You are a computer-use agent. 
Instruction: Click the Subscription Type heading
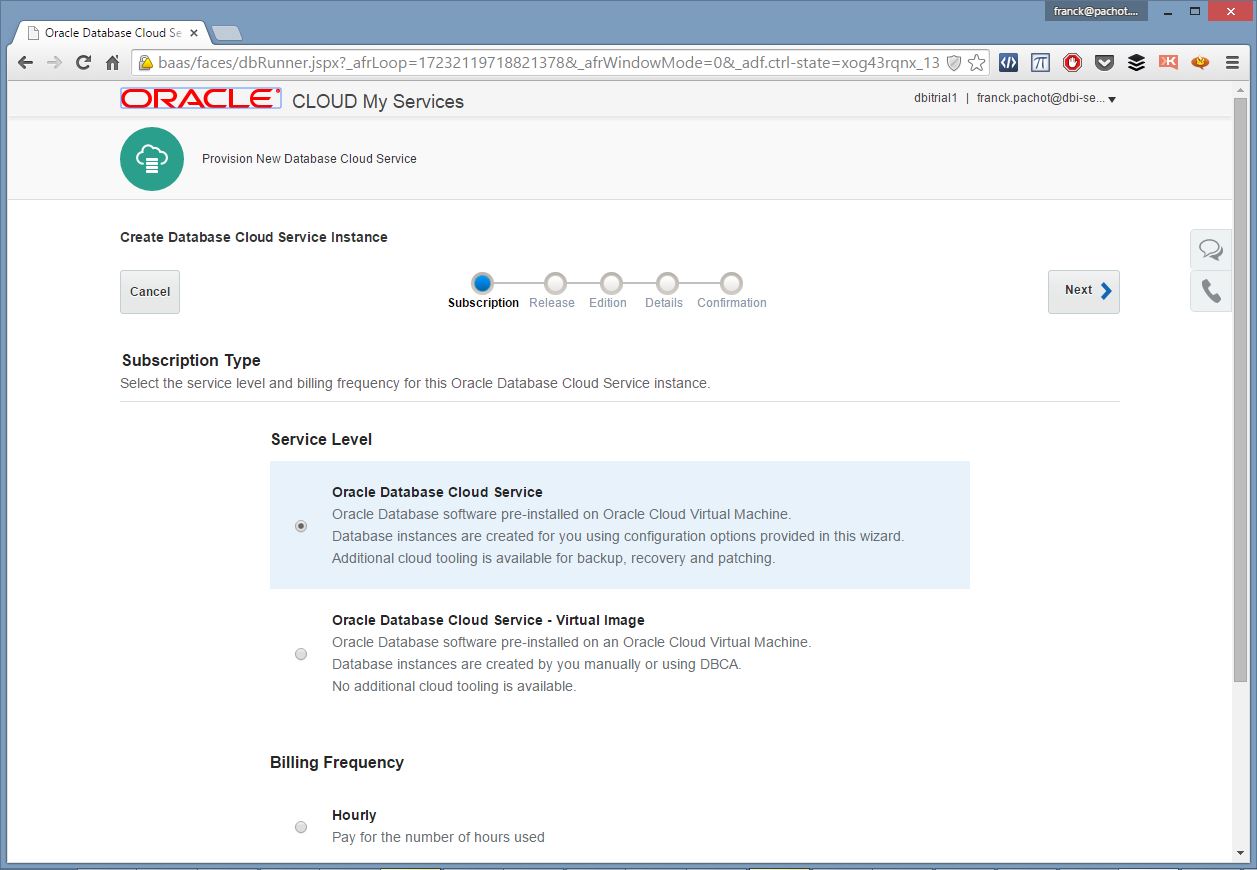coord(191,360)
